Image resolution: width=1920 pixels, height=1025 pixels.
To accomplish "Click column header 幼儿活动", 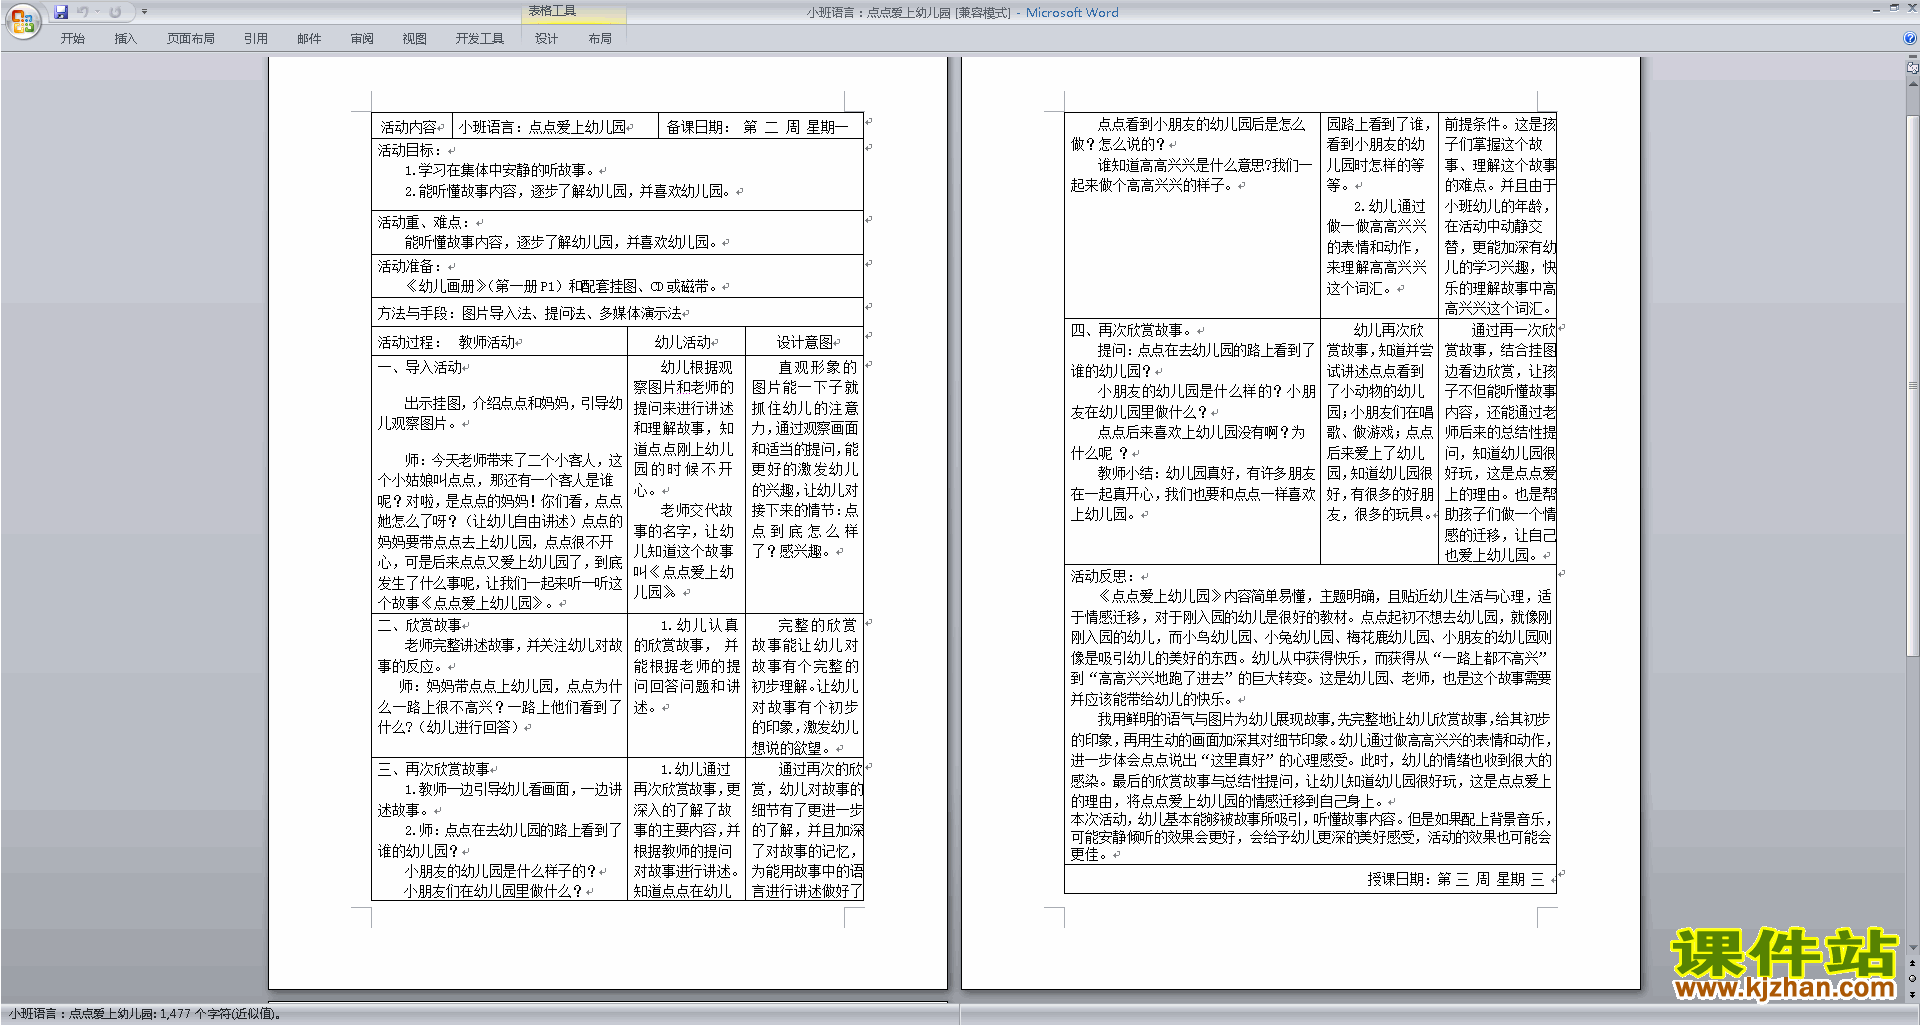I will click(x=683, y=342).
